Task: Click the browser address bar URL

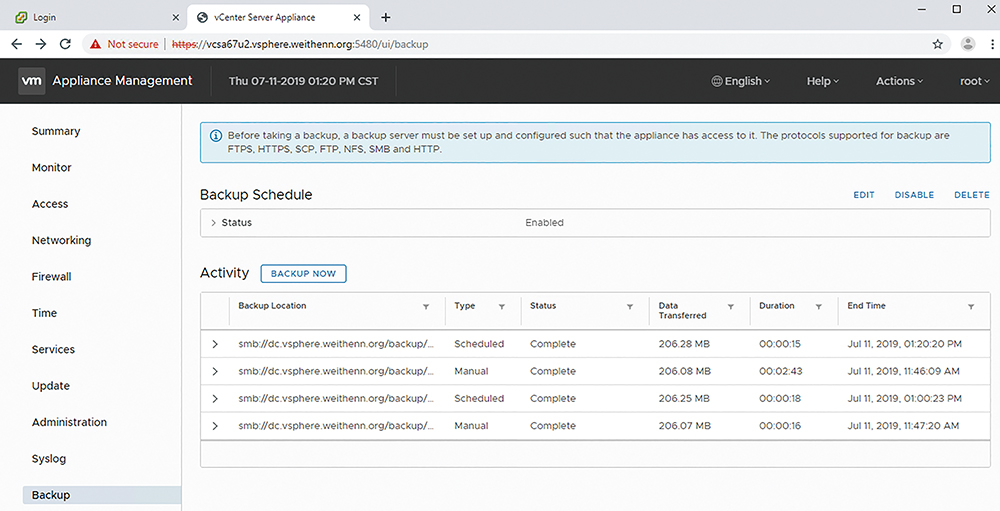Action: (300, 44)
